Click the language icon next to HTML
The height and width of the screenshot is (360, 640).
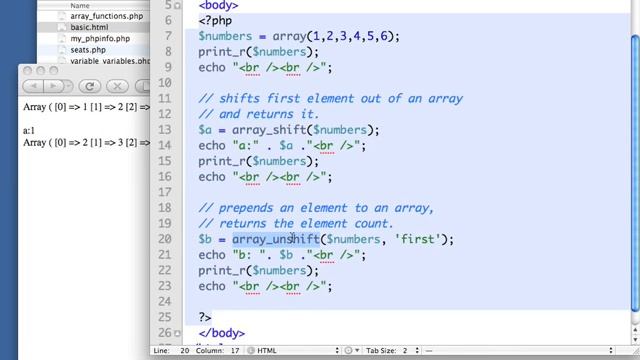point(251,351)
